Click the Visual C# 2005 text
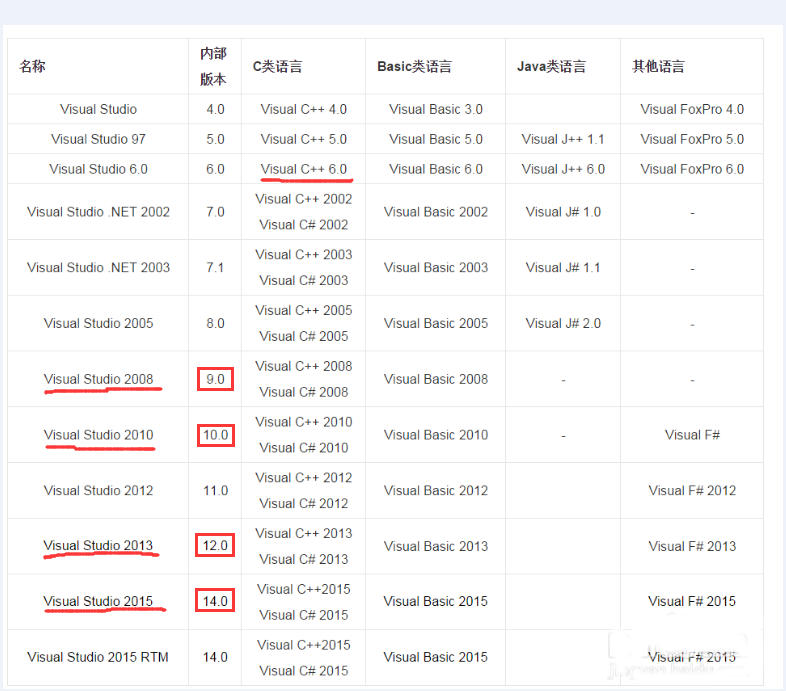Image resolution: width=786 pixels, height=691 pixels. click(x=304, y=336)
